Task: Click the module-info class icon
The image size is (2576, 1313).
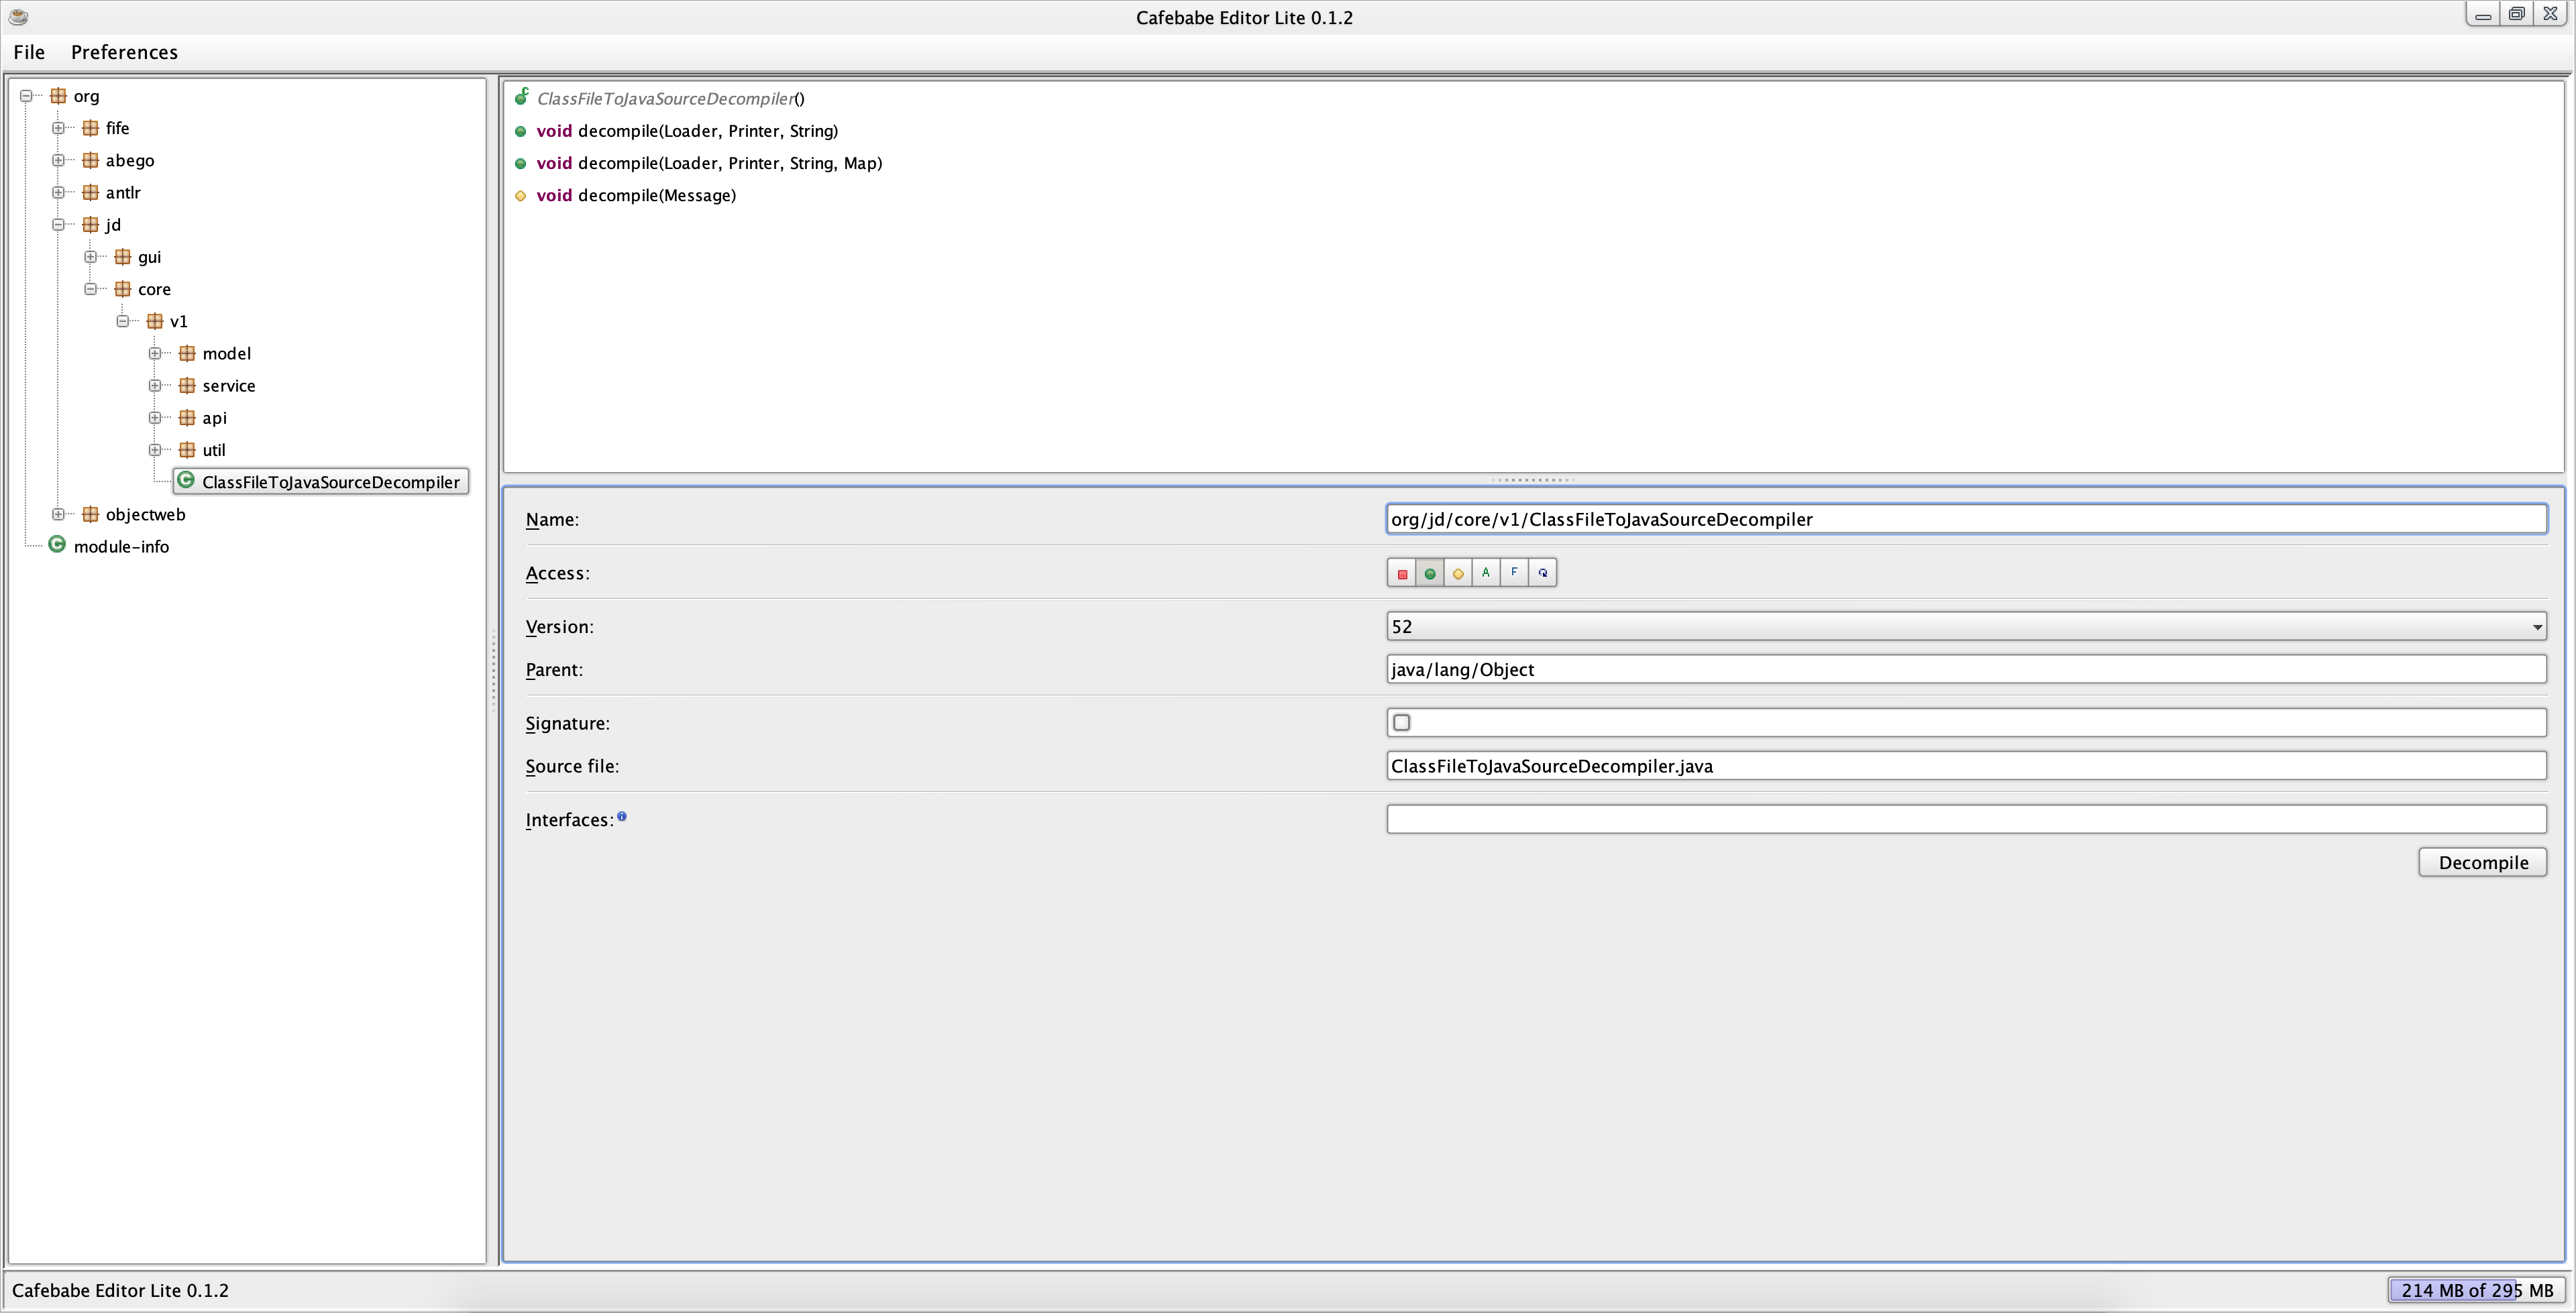Action: click(57, 545)
